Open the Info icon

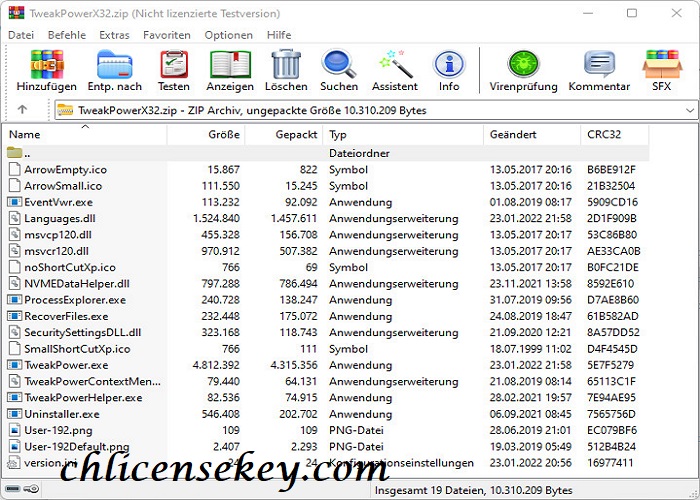[449, 65]
